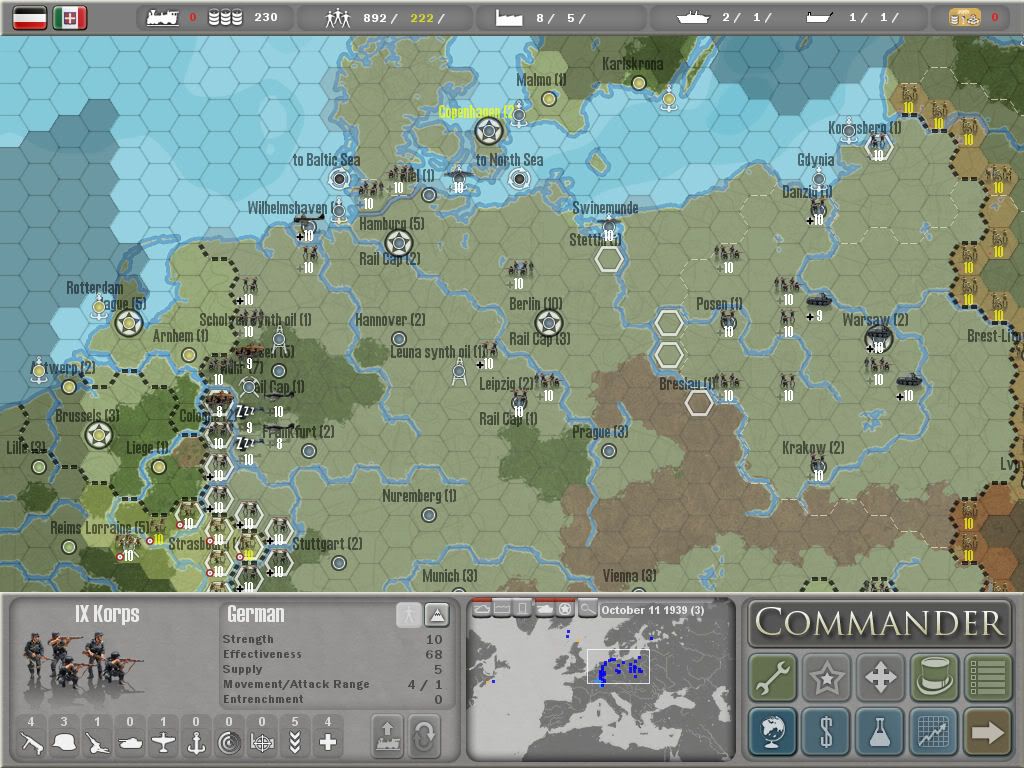Viewport: 1024px width, 768px height.
Task: Click the IX Korps unit name
Action: [x=107, y=614]
